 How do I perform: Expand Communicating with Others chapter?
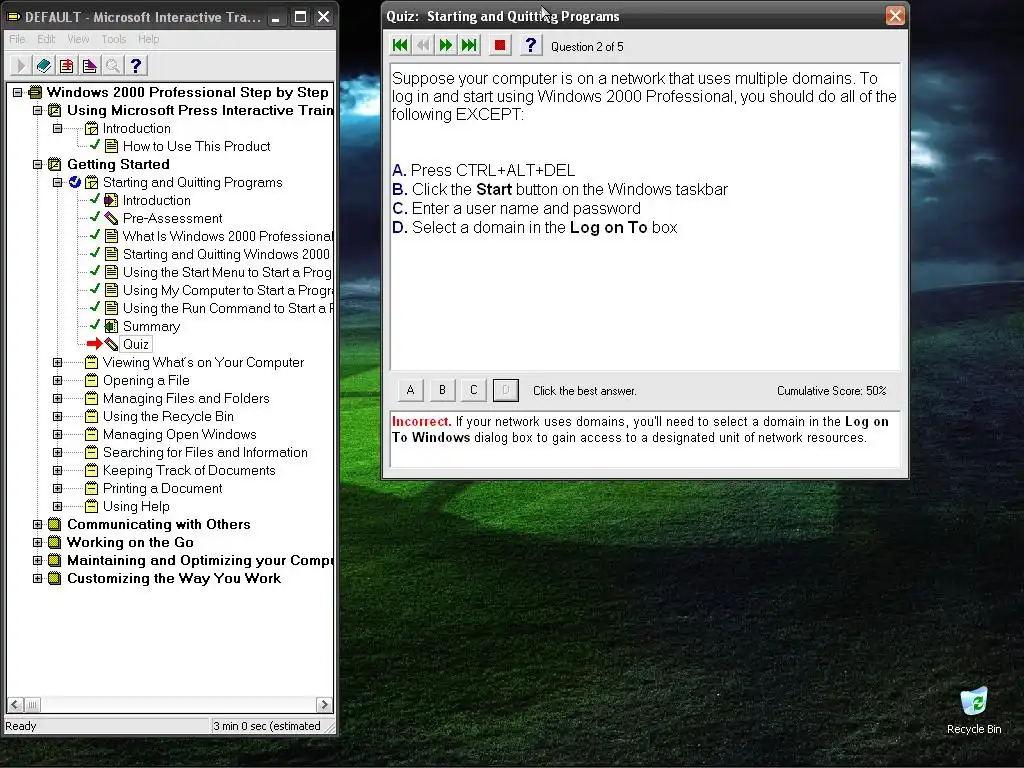coord(38,524)
